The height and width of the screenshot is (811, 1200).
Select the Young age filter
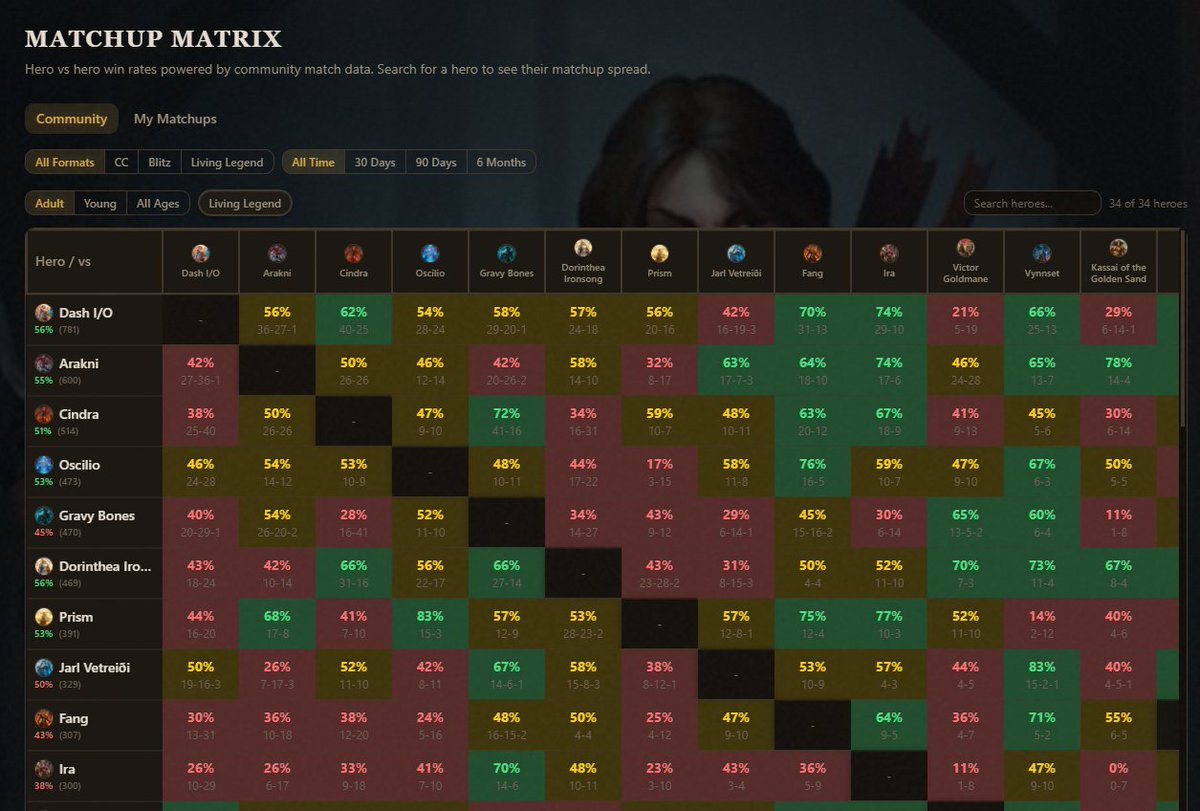tap(100, 203)
